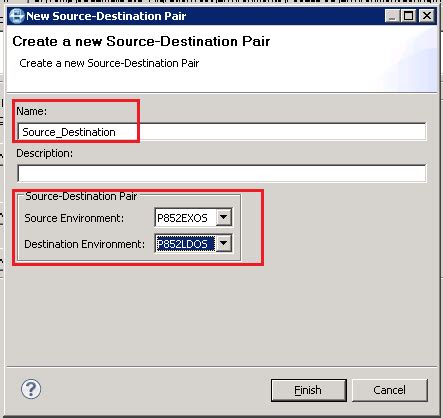The width and height of the screenshot is (443, 418).
Task: Minimize the New Source-Destination Pair dialog
Action: click(392, 16)
